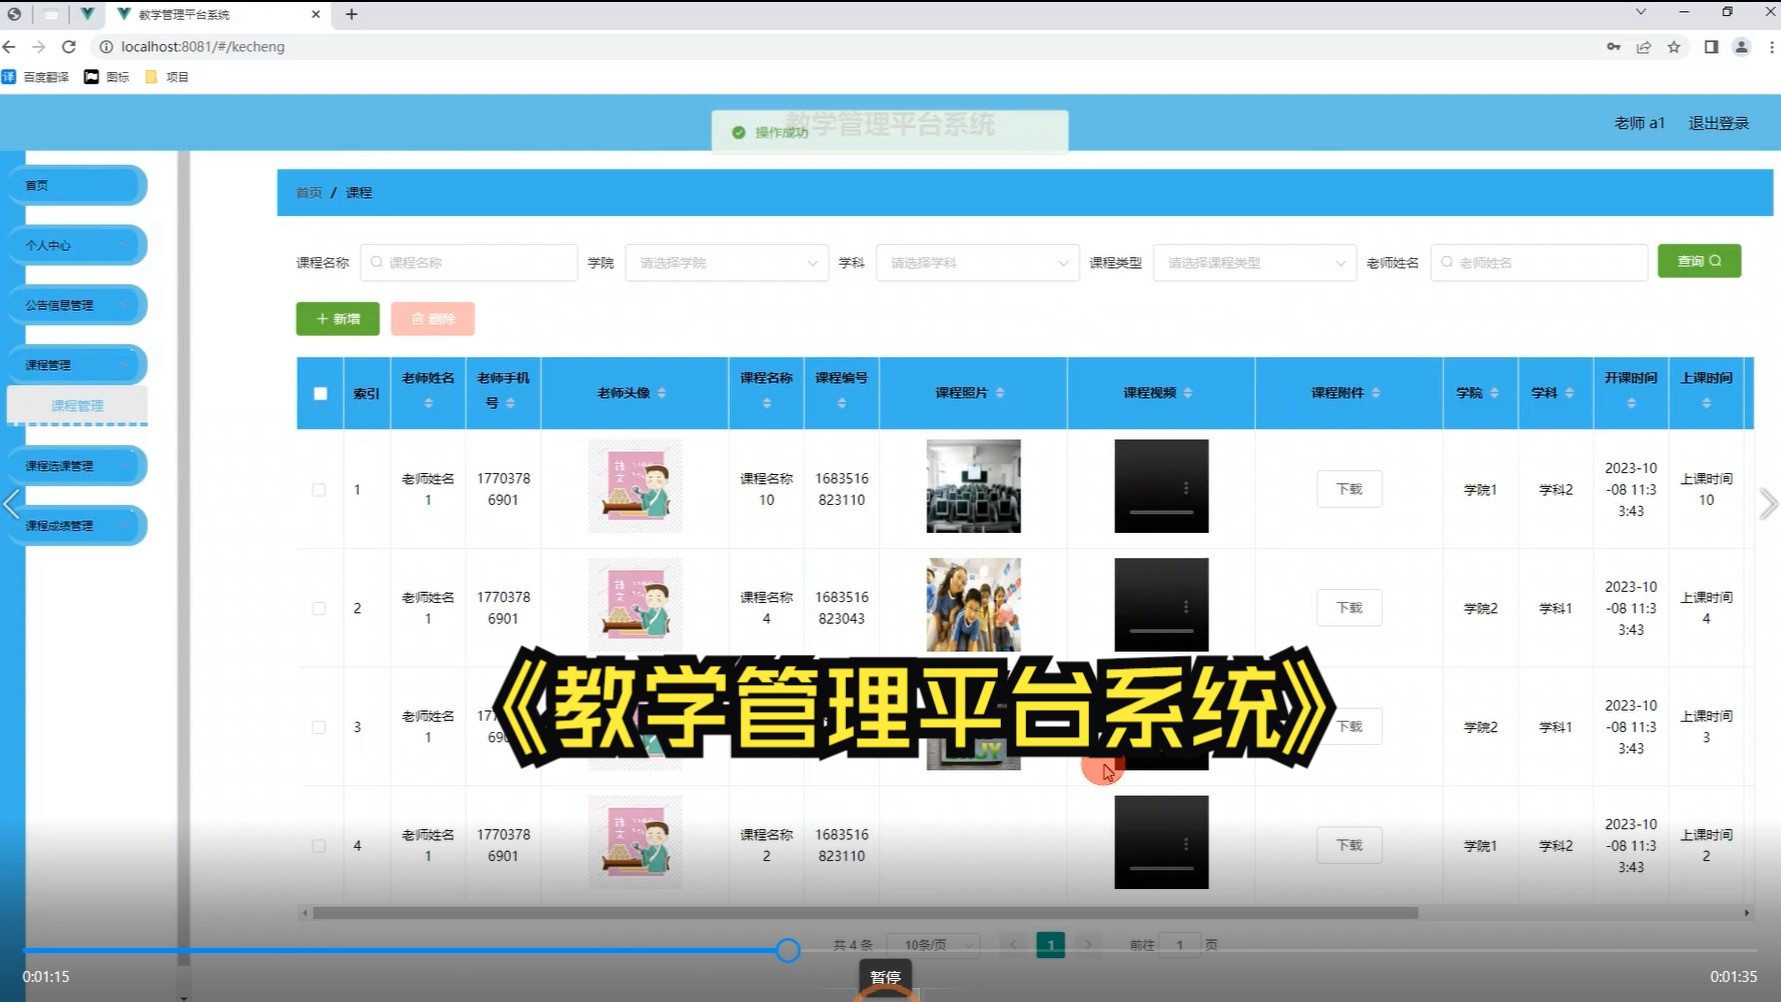Screen dimensions: 1781x1002
Task: Click the 删除 button
Action: (433, 319)
